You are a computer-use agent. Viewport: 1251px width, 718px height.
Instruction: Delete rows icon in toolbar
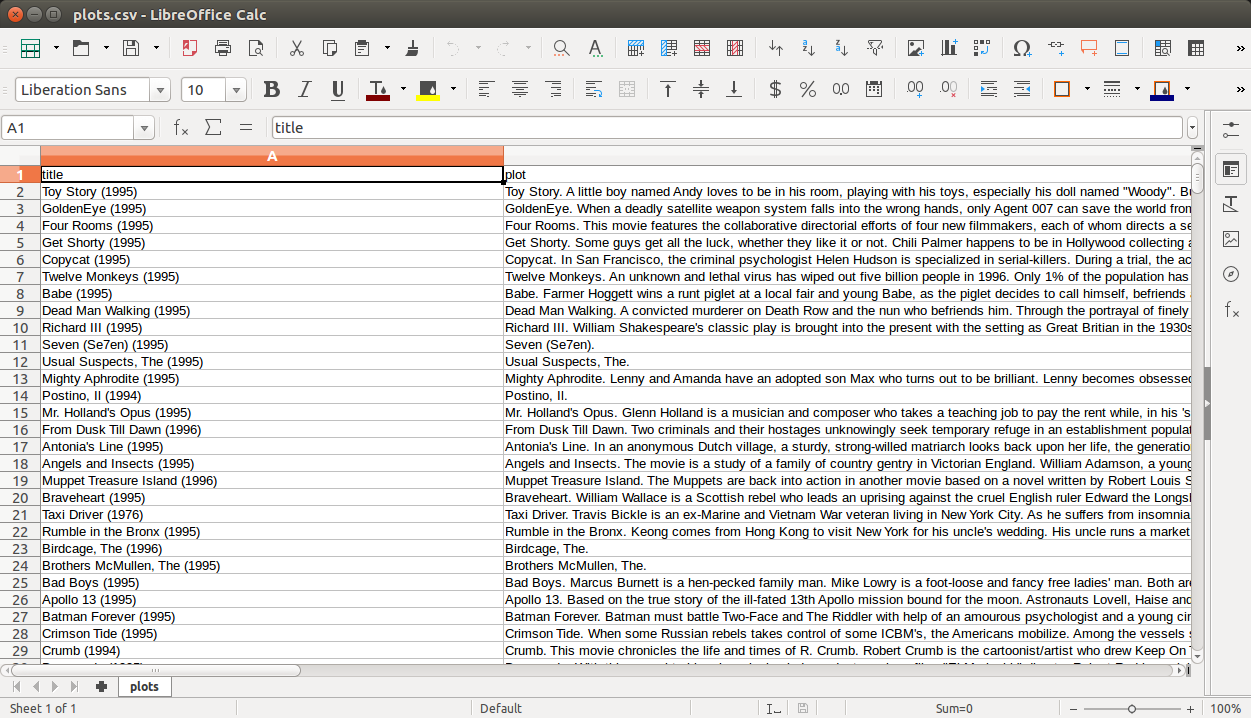coord(702,48)
